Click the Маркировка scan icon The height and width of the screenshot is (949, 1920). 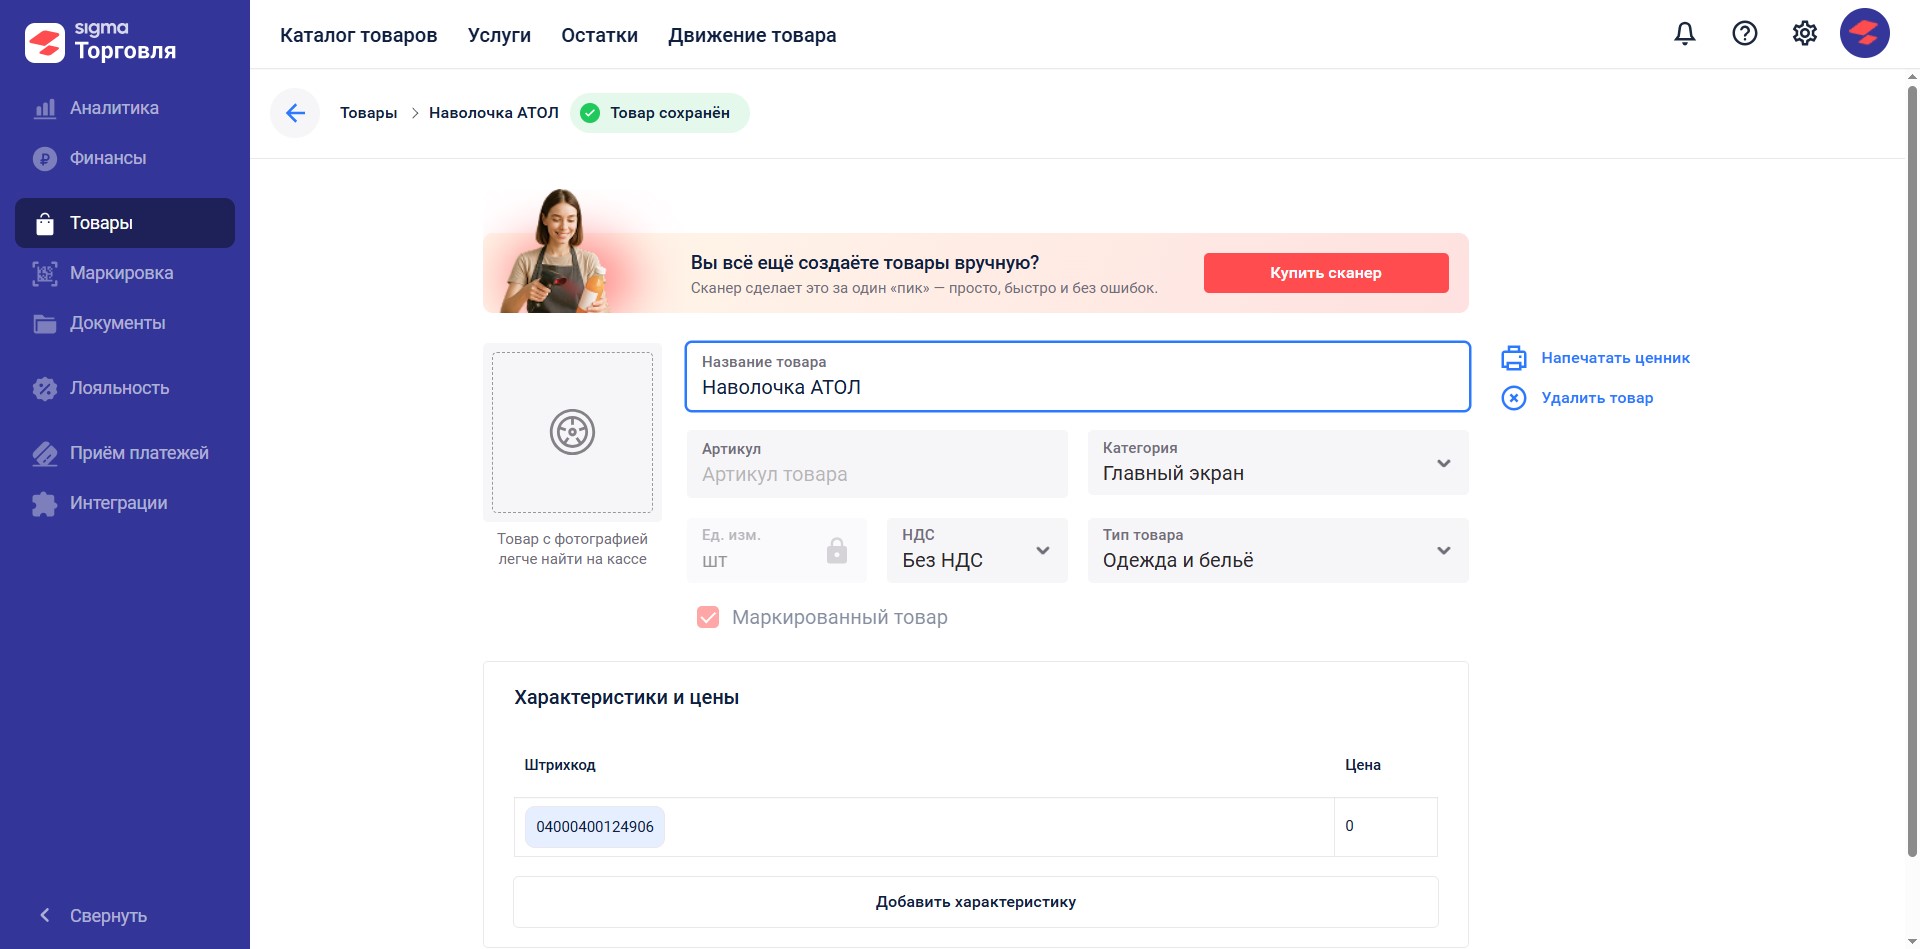pos(45,273)
